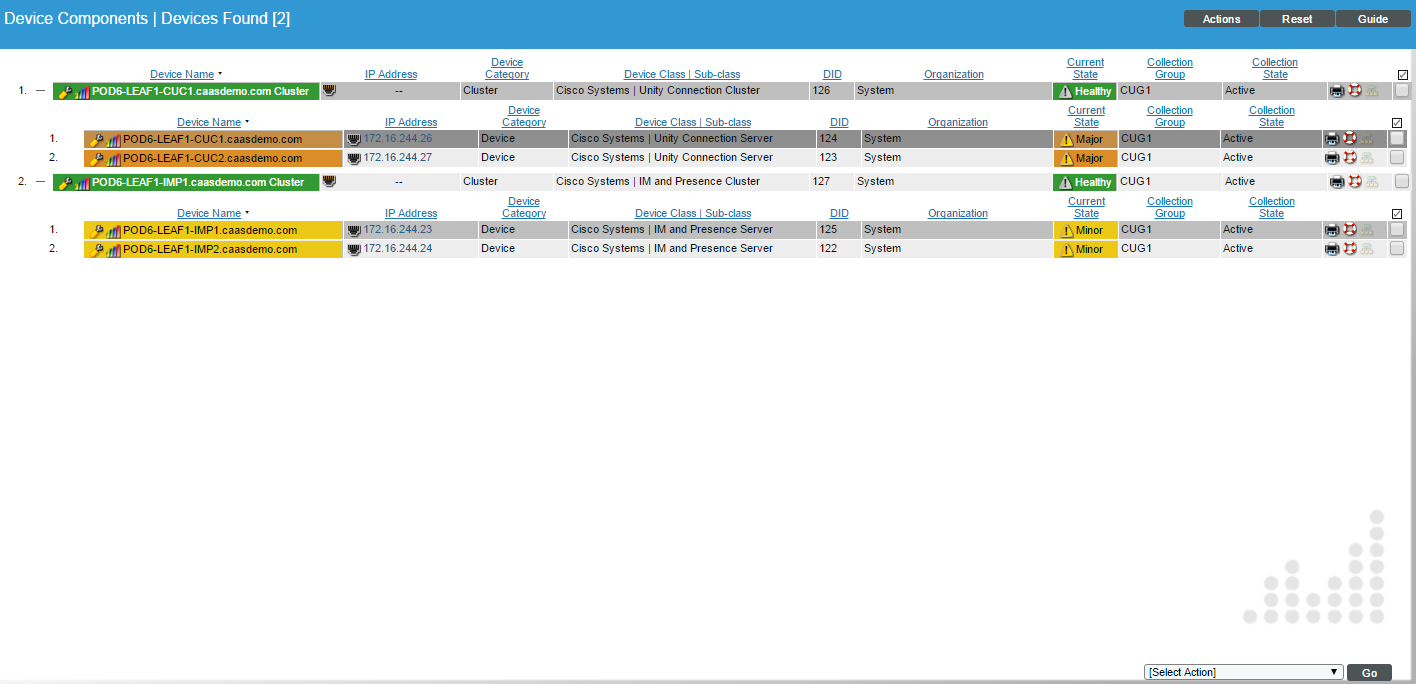The width and height of the screenshot is (1416, 684).
Task: Collapse the POD6-LEAF1-CUC1 Cluster tree row
Action: point(40,91)
